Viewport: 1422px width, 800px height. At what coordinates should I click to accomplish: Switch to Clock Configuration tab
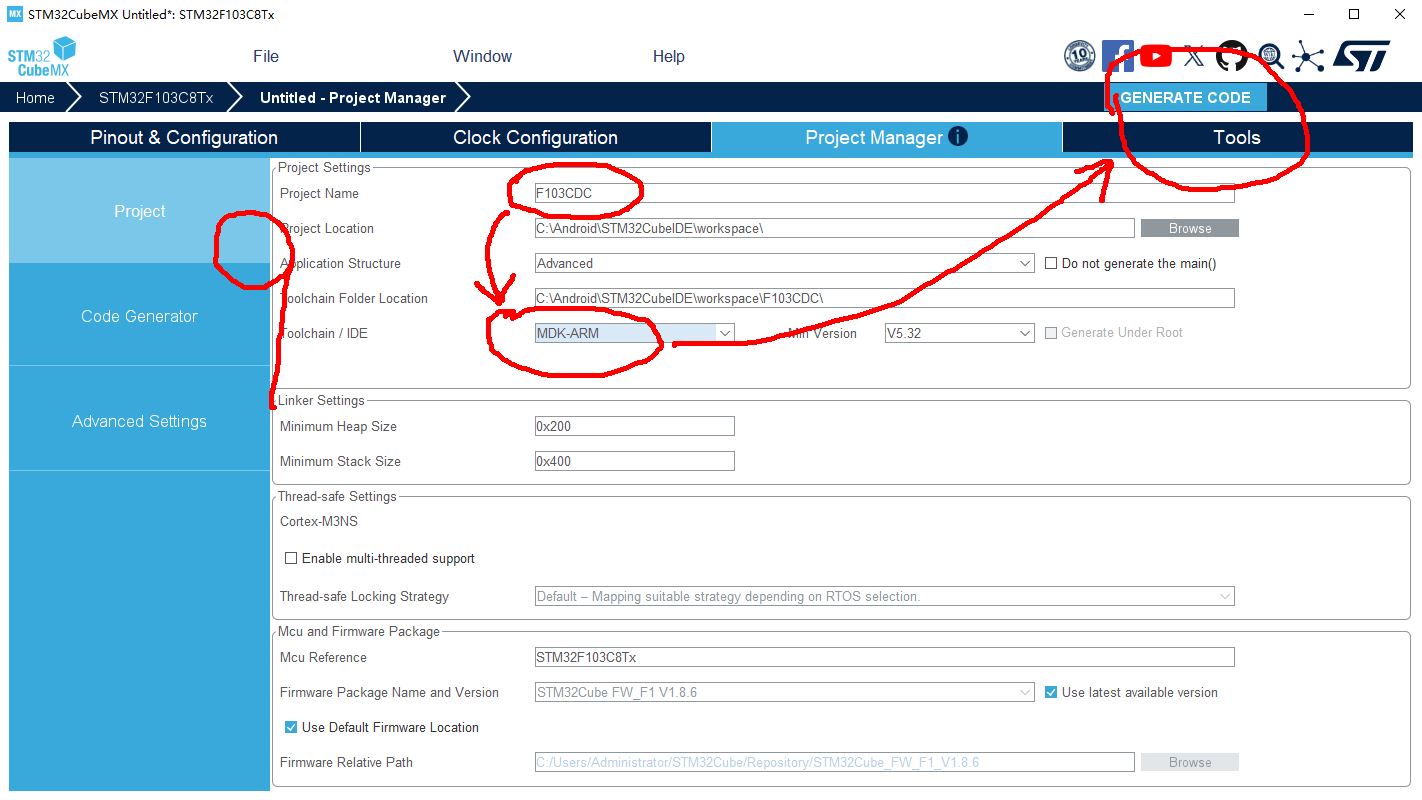pyautogui.click(x=536, y=137)
